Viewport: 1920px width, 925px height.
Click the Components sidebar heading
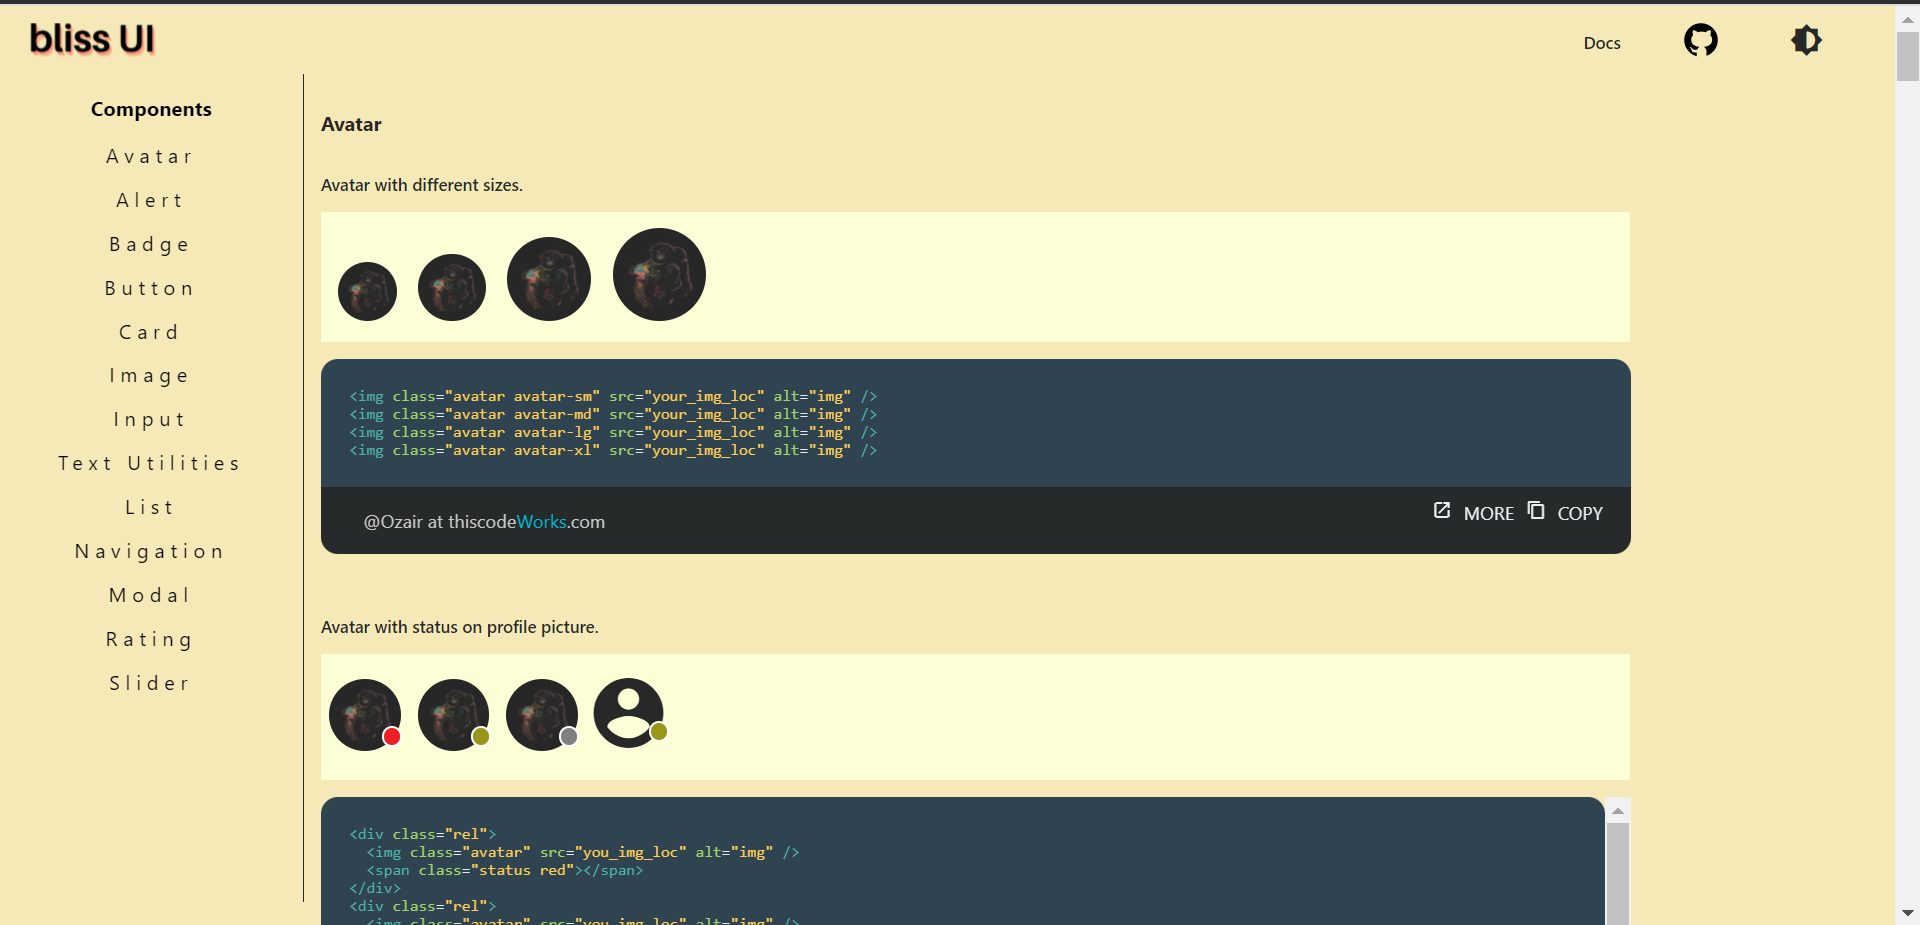point(151,109)
